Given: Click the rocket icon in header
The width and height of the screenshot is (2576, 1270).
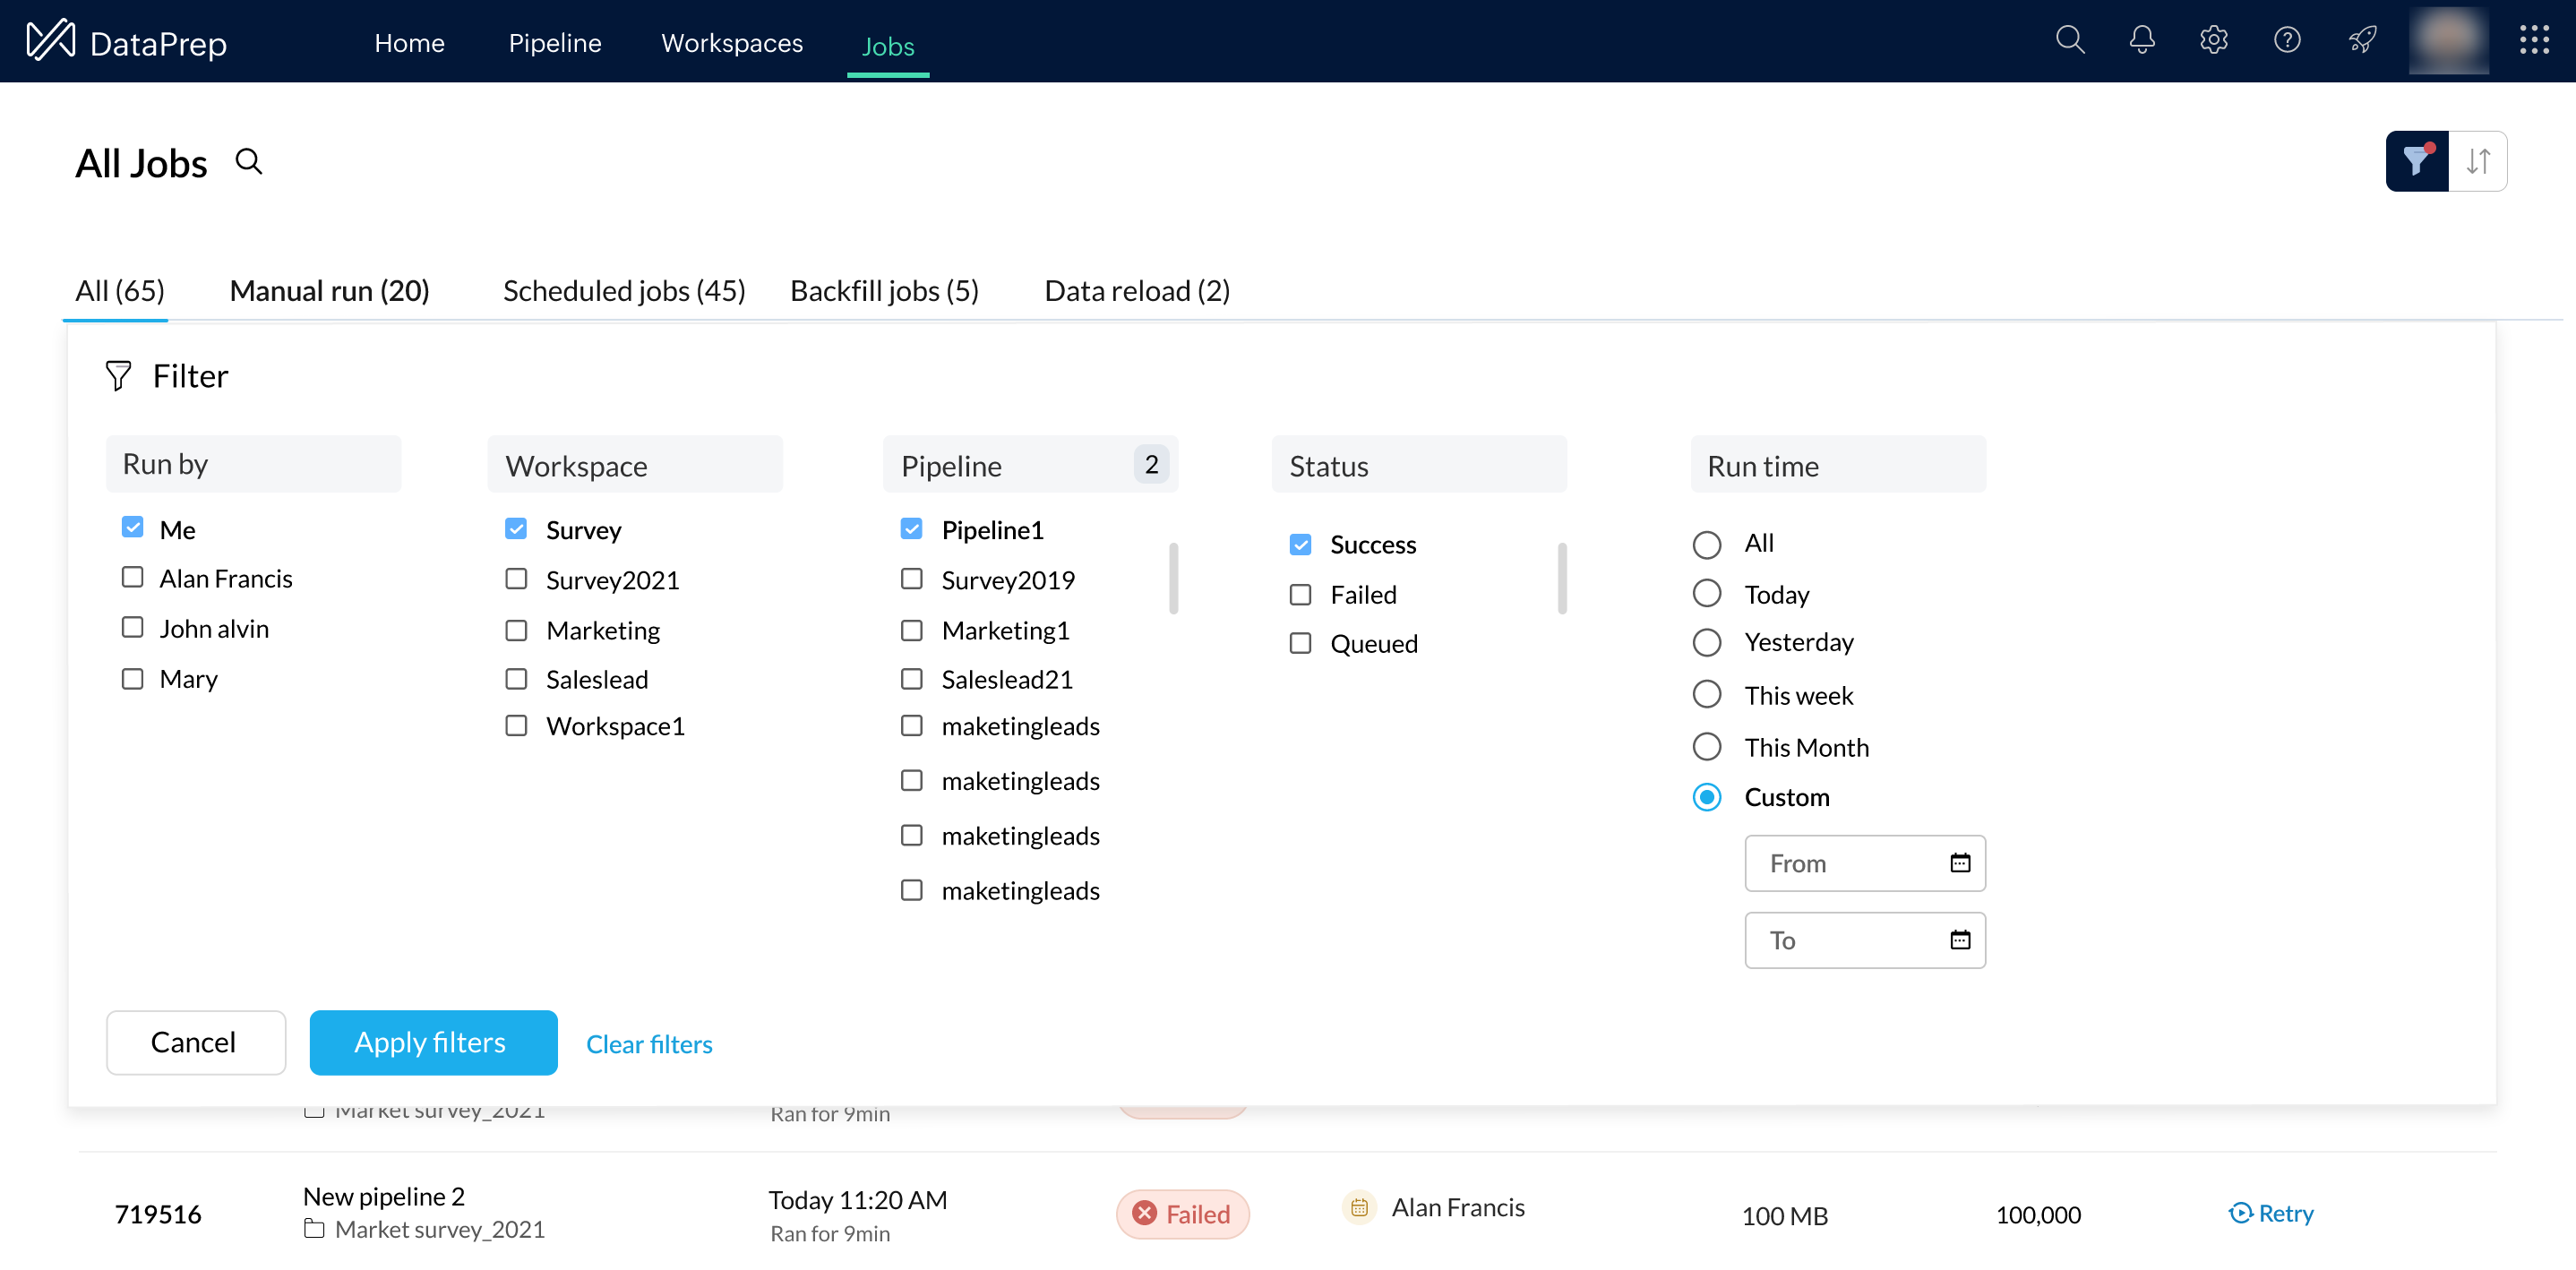Looking at the screenshot, I should pos(2362,40).
